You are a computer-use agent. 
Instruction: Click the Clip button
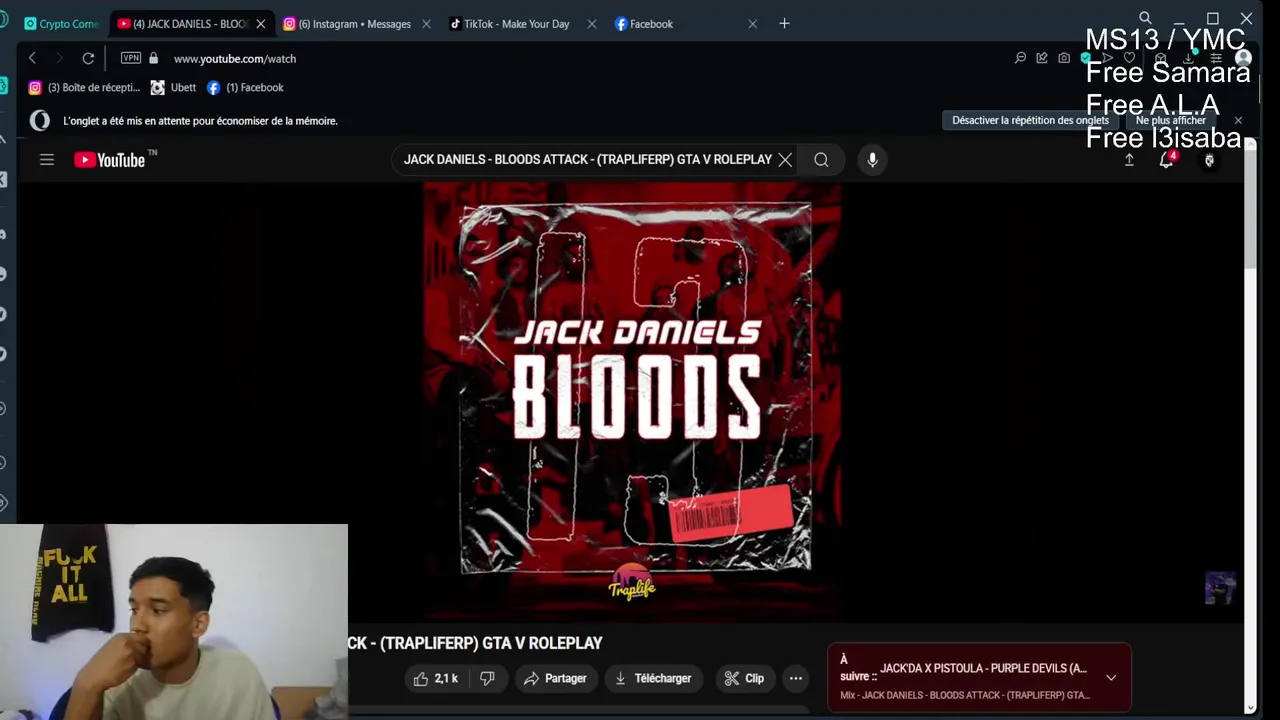click(x=744, y=678)
